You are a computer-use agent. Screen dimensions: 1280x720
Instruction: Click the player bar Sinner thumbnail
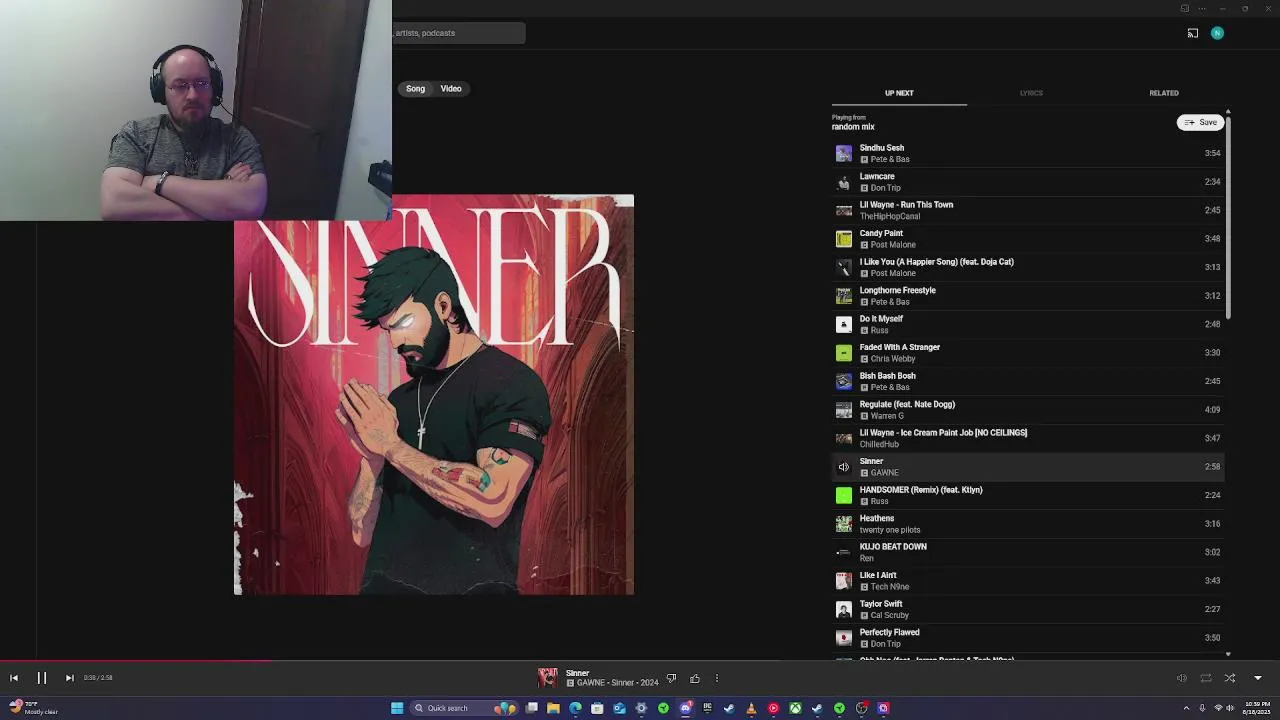coord(548,678)
